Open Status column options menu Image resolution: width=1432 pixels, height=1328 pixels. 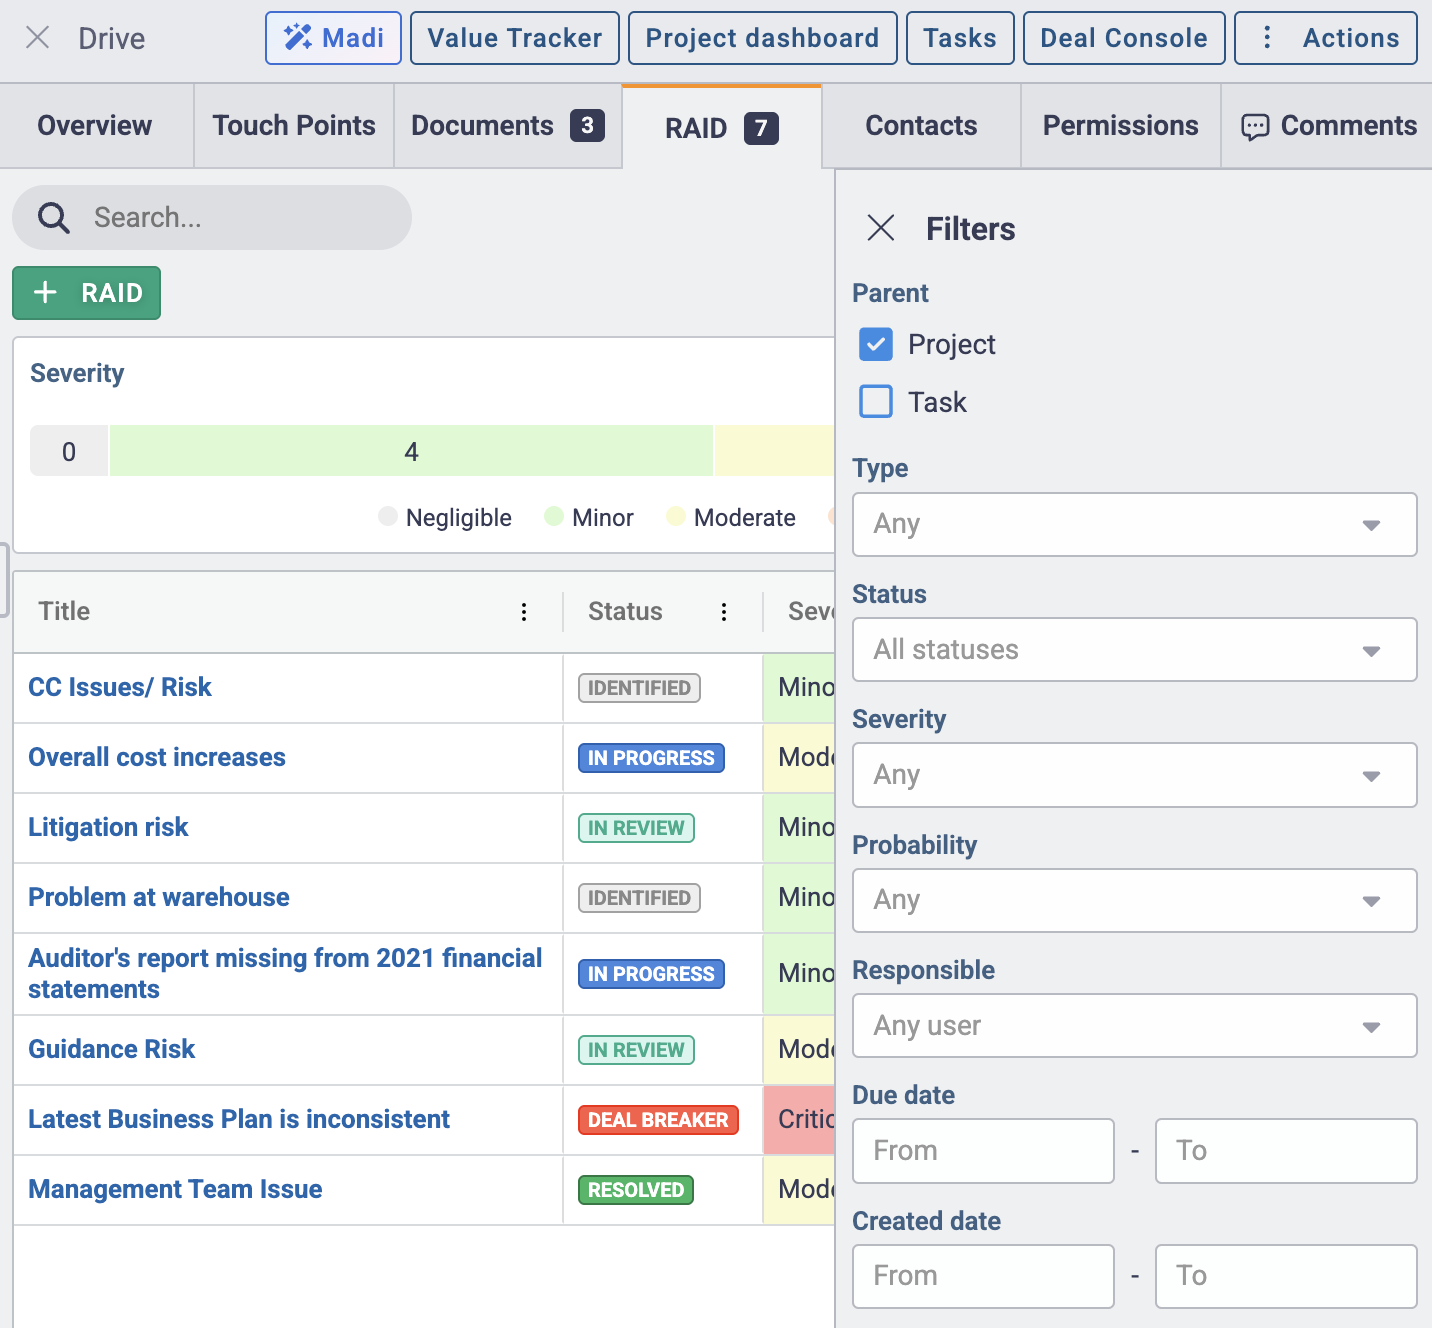coord(724,612)
